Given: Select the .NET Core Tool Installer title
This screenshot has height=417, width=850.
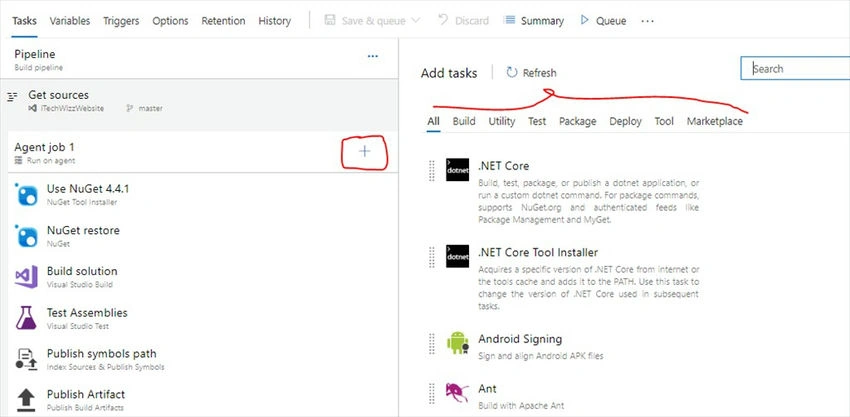Looking at the screenshot, I should [x=538, y=253].
